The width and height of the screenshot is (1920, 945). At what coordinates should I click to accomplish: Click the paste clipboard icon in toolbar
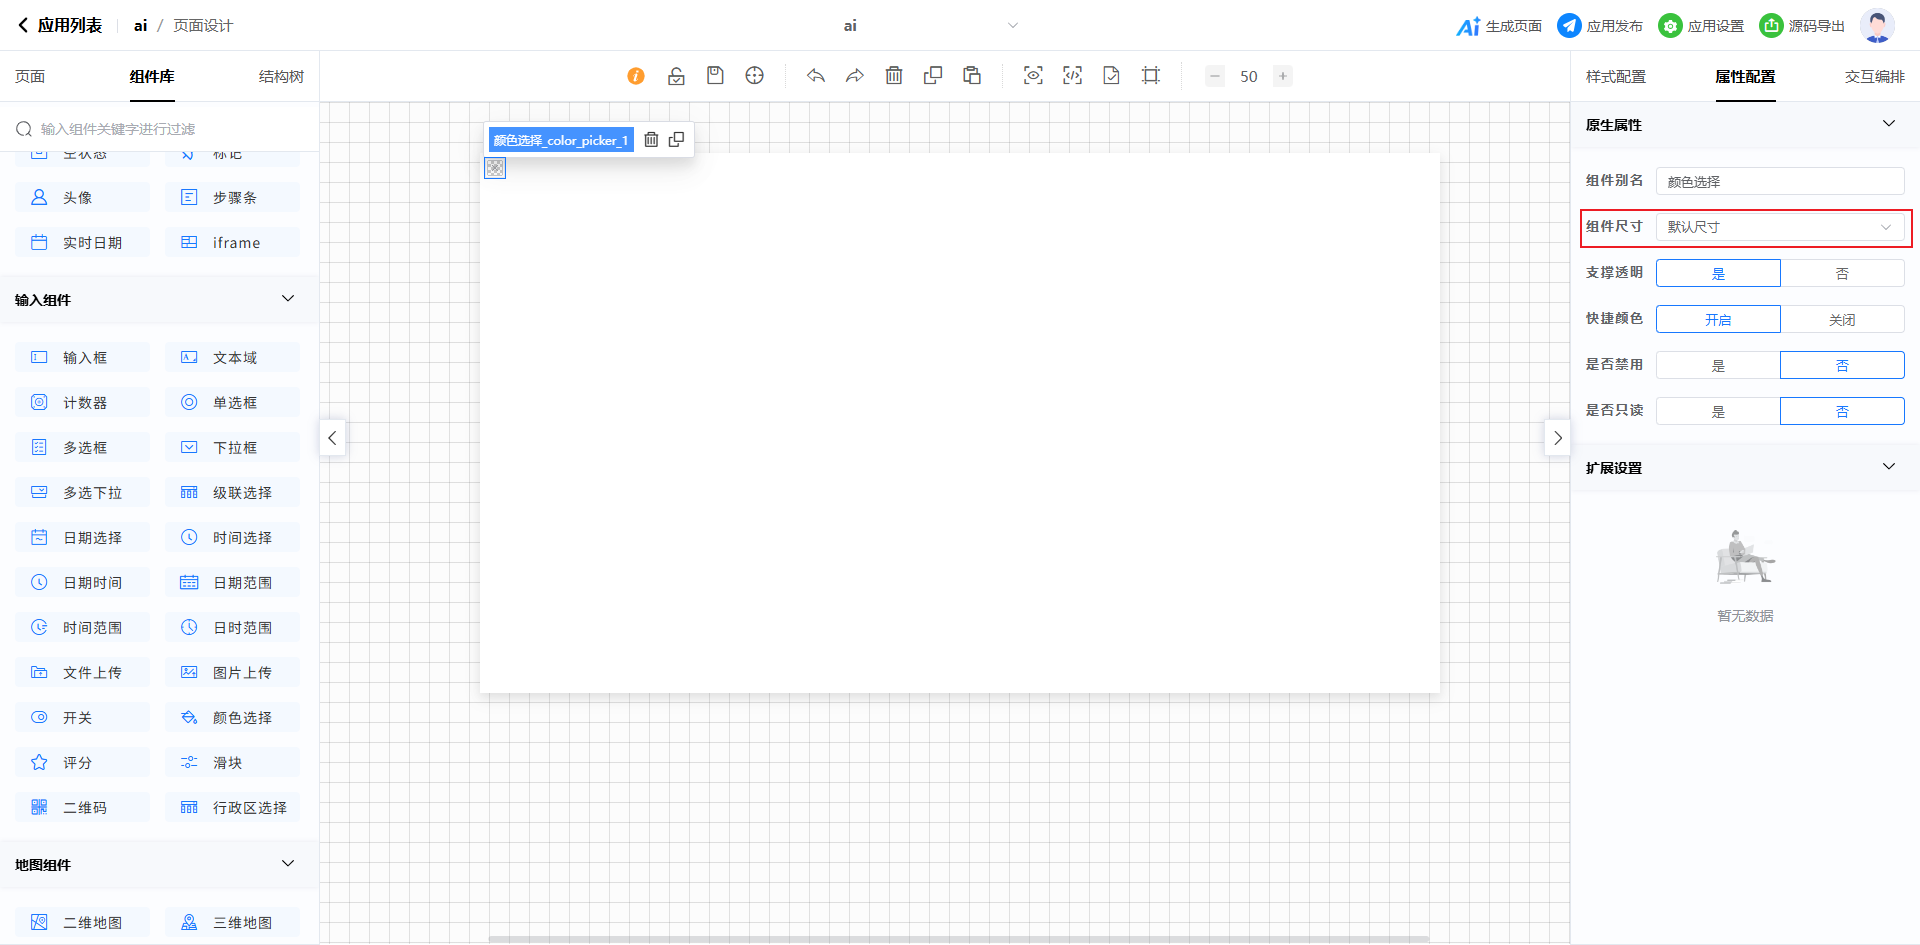click(972, 76)
